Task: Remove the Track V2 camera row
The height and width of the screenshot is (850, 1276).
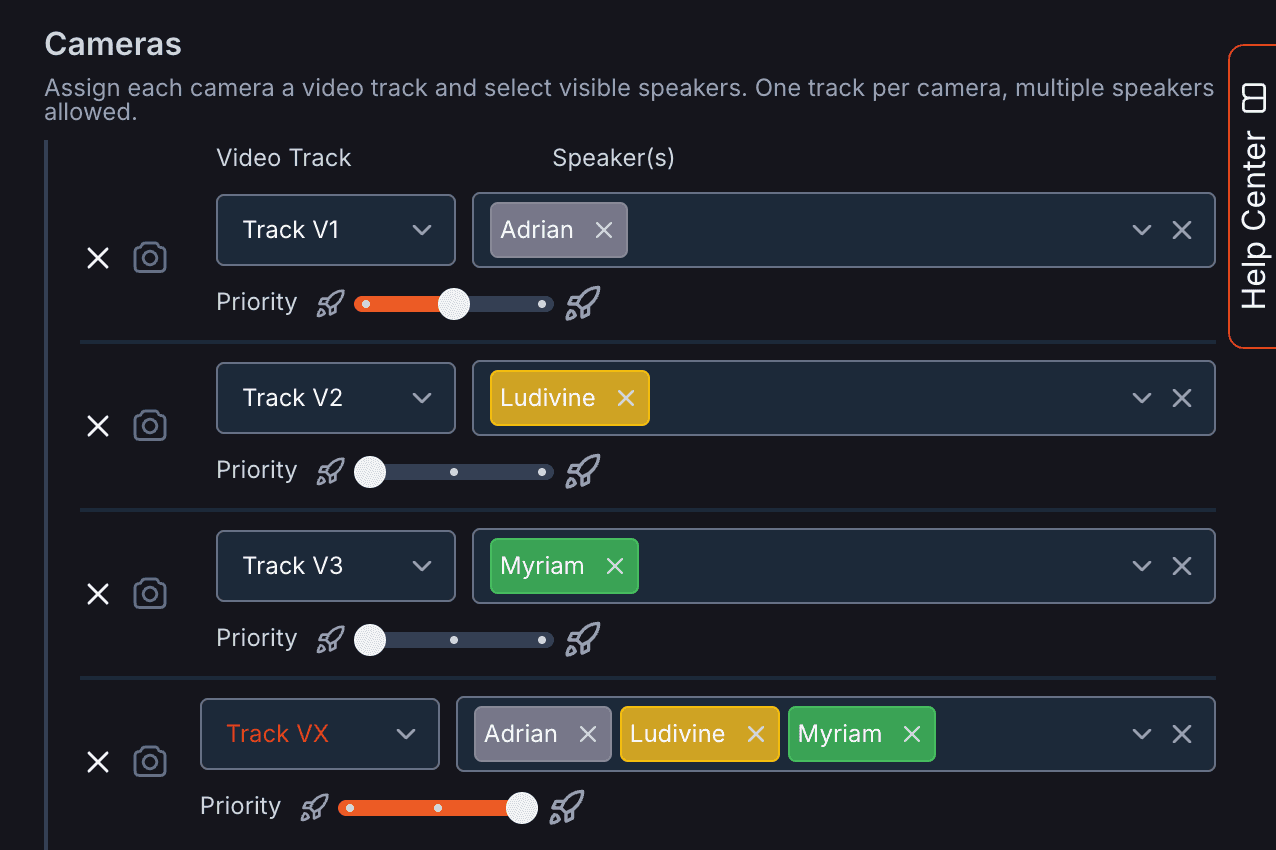Action: pyautogui.click(x=97, y=425)
